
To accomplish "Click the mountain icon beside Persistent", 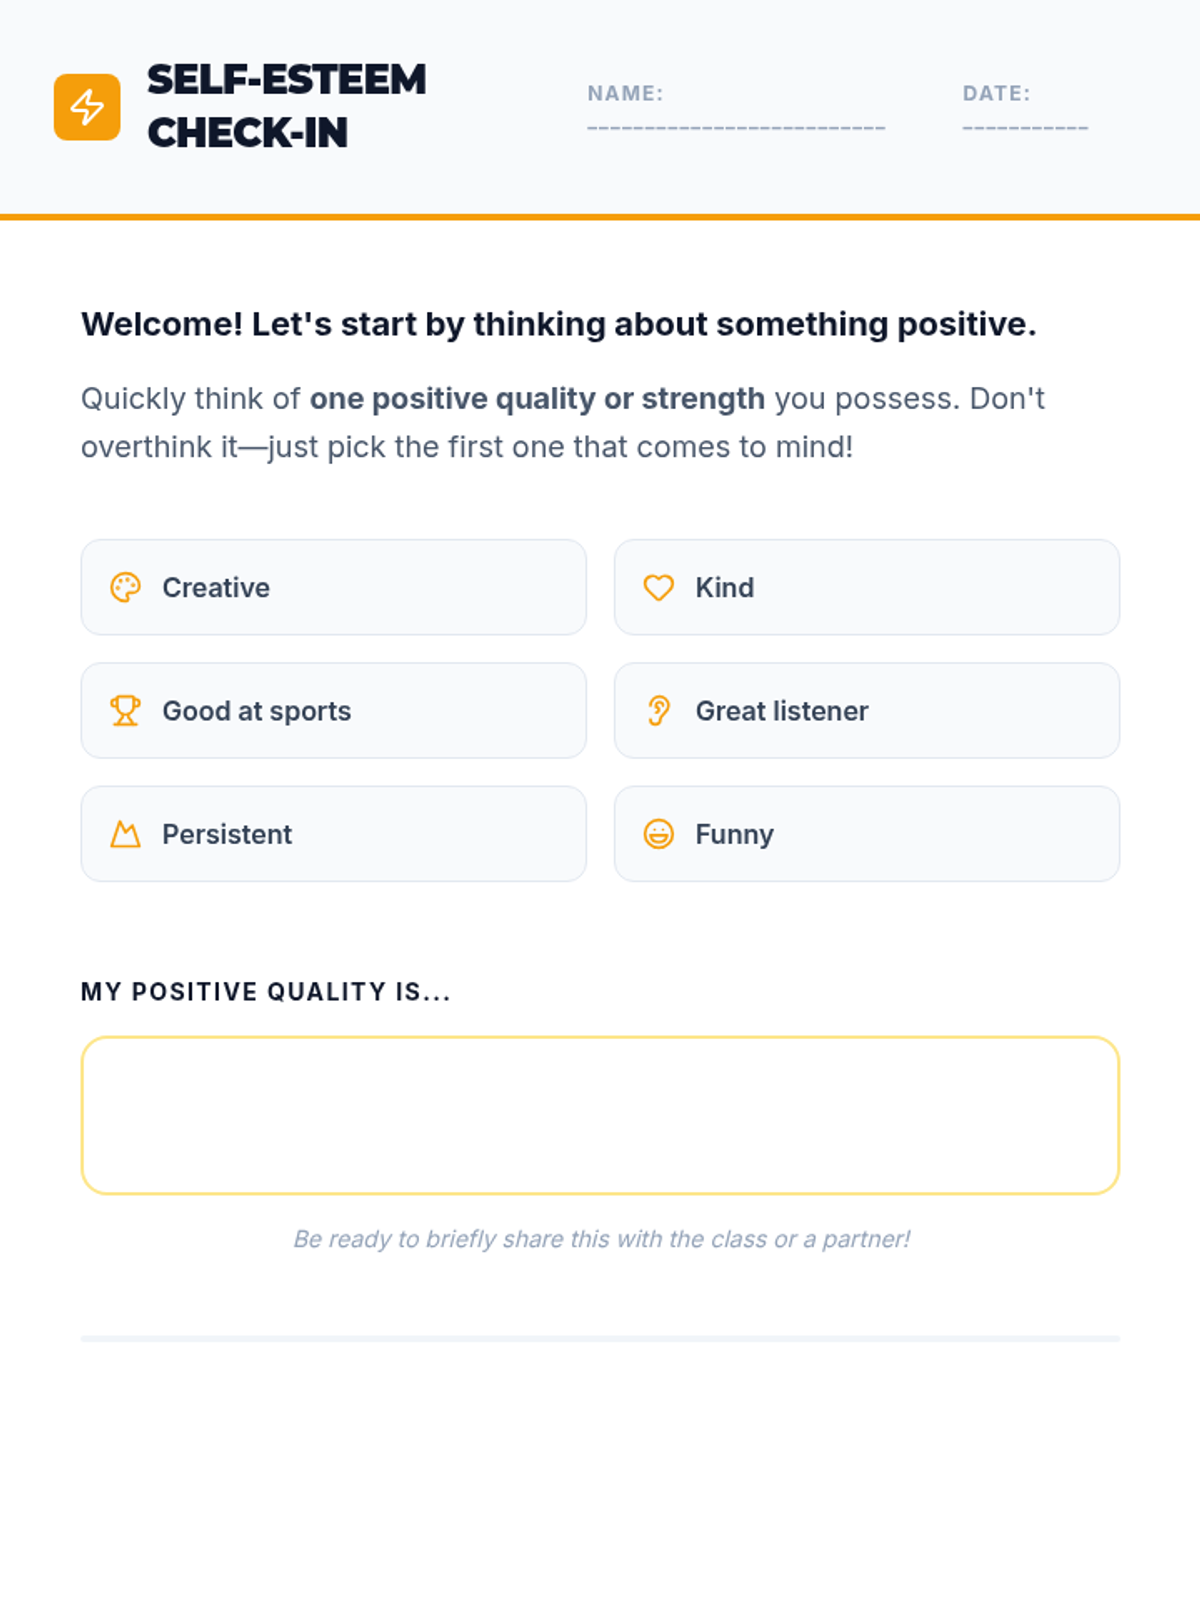I will 125,834.
